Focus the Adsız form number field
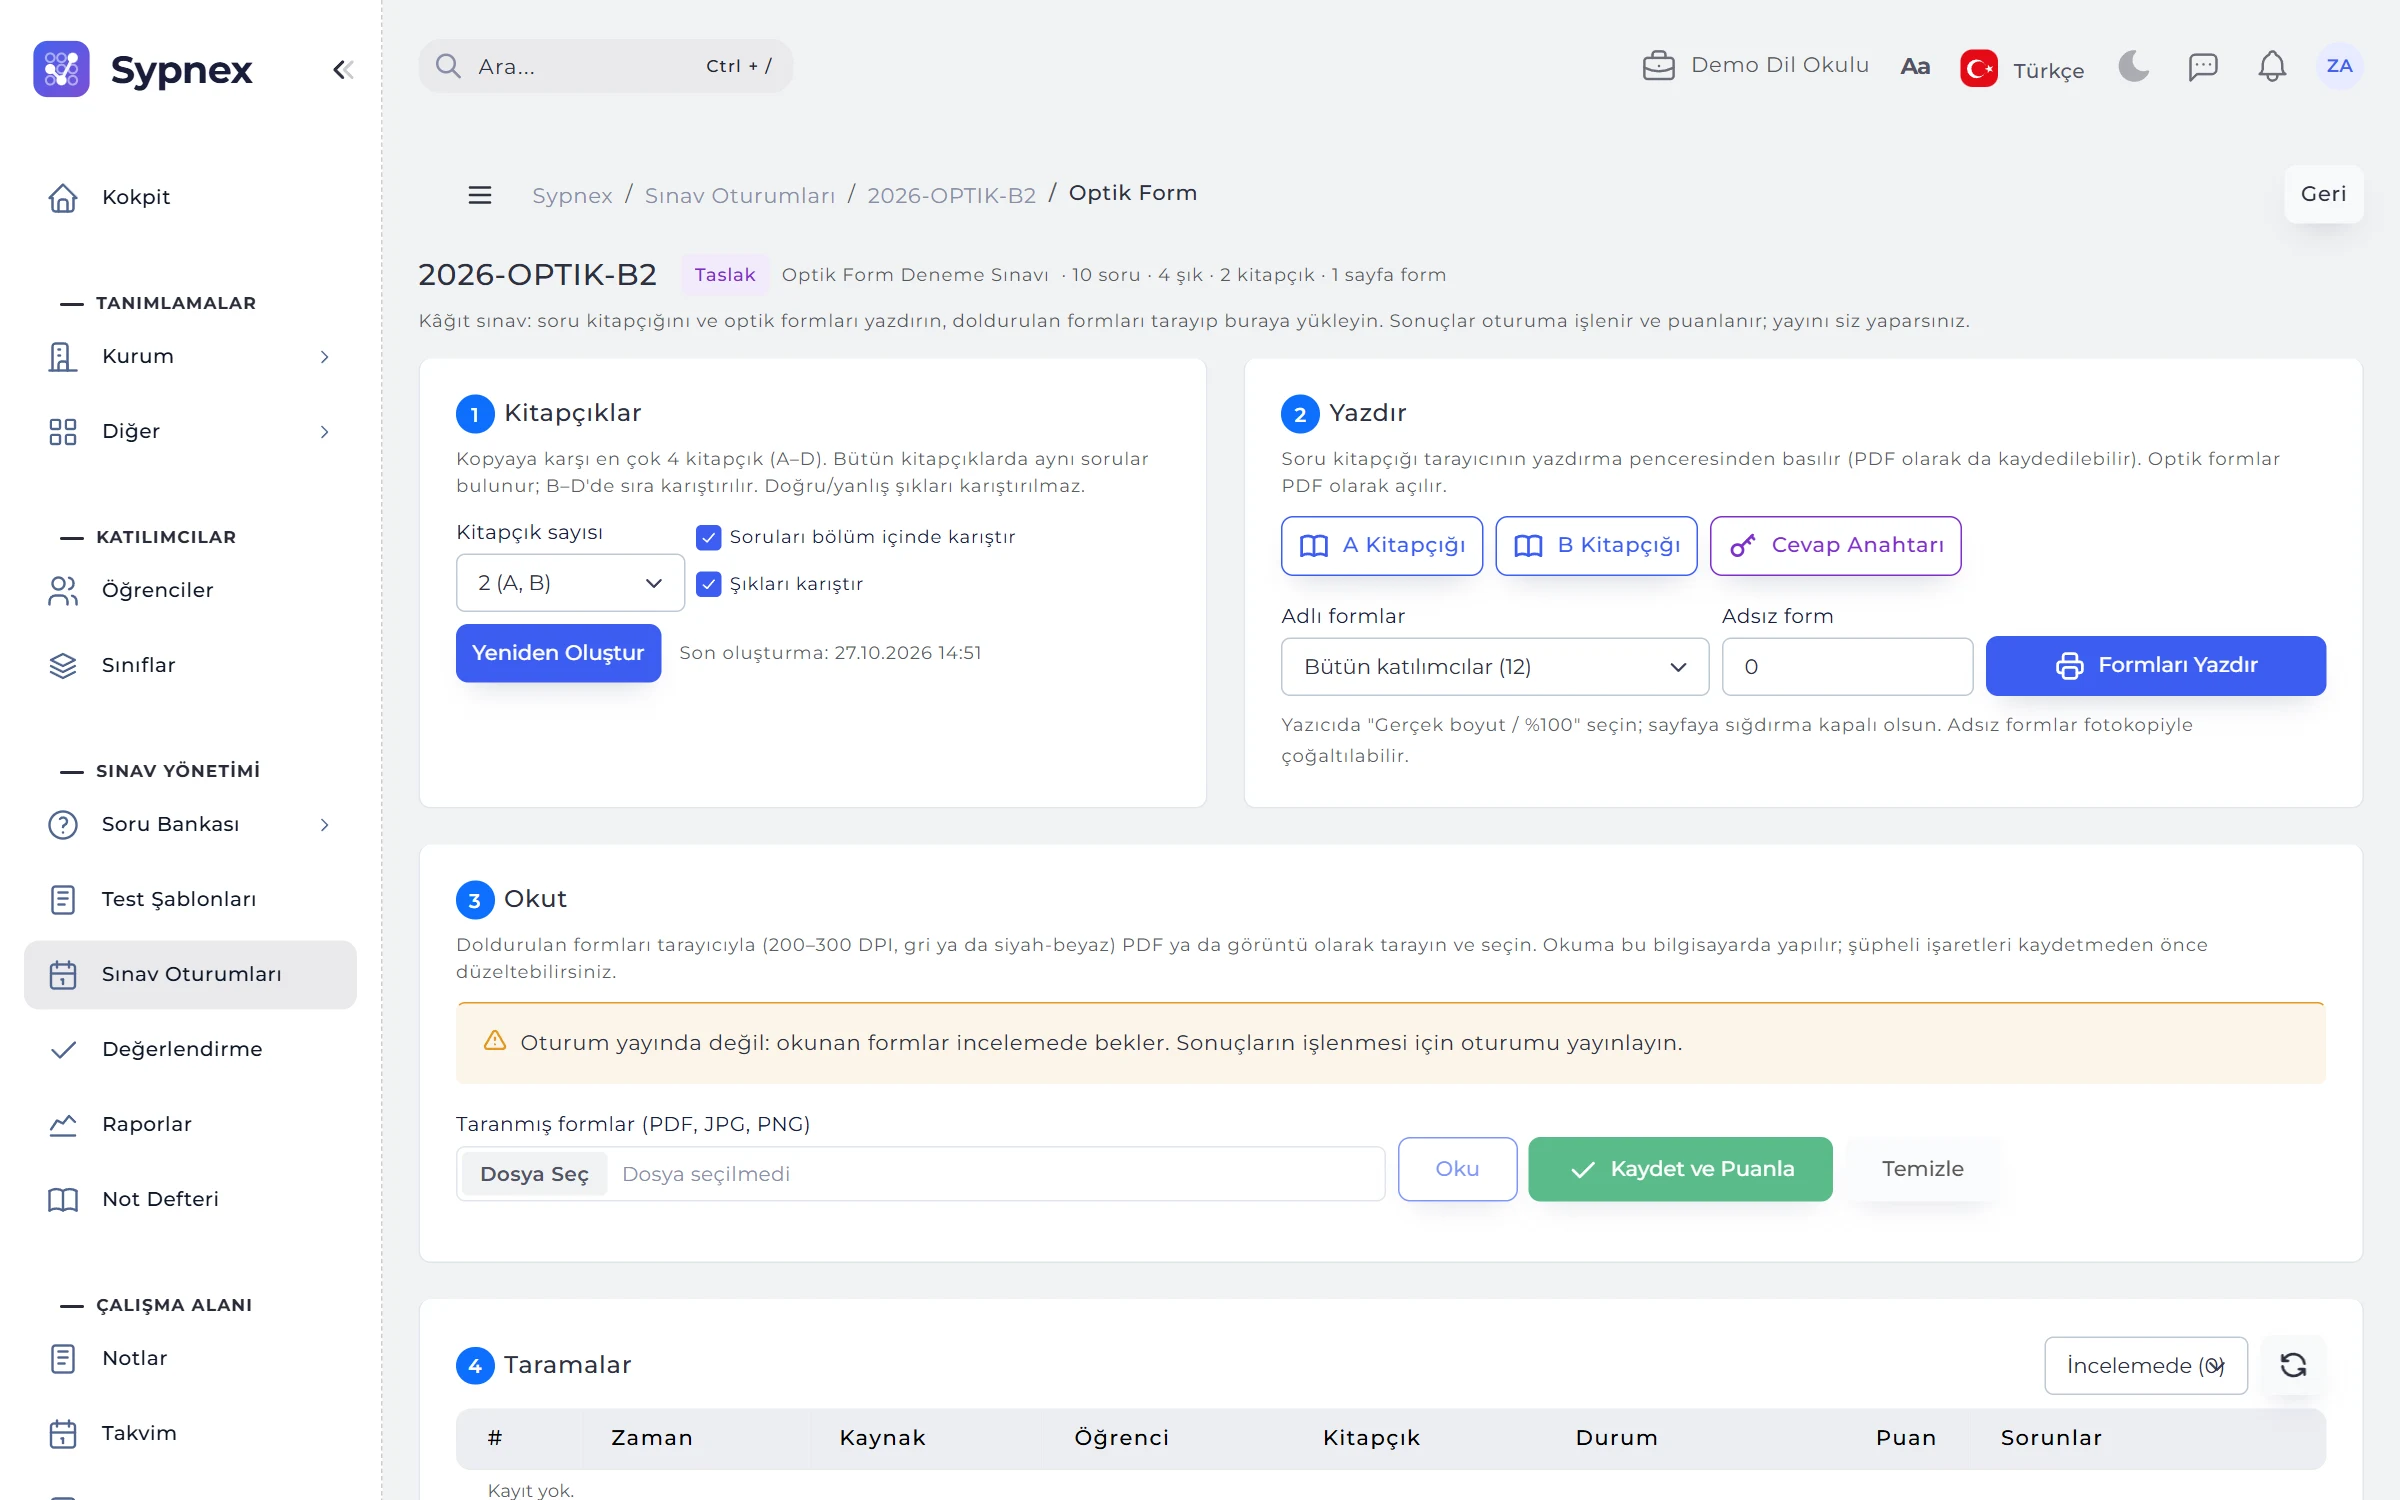Image resolution: width=2400 pixels, height=1500 pixels. click(x=1847, y=667)
